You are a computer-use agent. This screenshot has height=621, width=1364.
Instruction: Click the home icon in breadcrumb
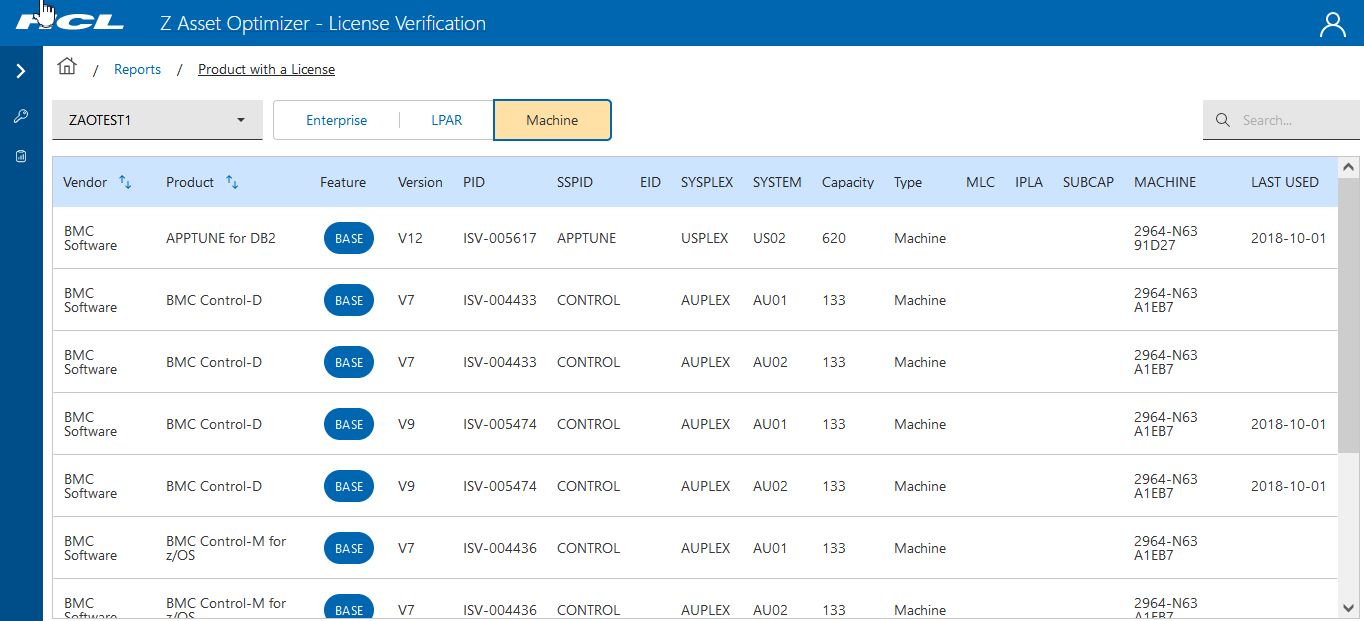point(67,67)
